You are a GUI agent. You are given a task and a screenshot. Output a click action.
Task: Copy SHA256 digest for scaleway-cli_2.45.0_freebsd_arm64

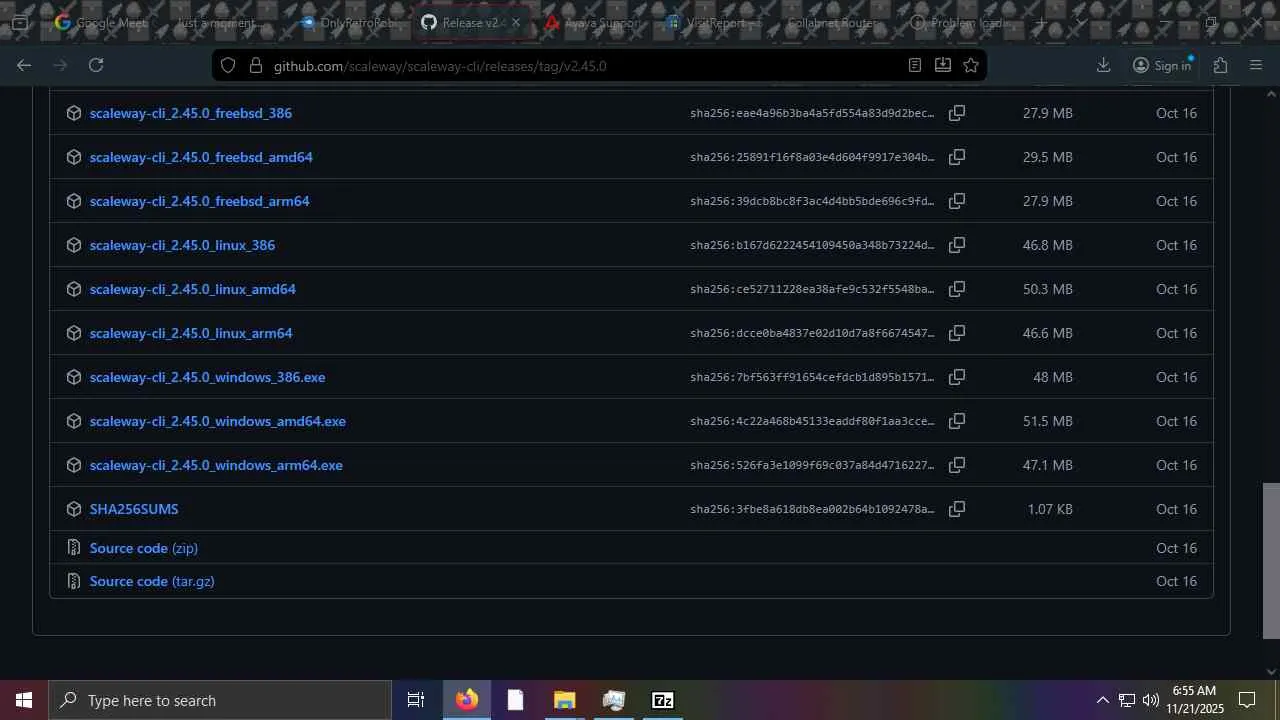tap(957, 201)
